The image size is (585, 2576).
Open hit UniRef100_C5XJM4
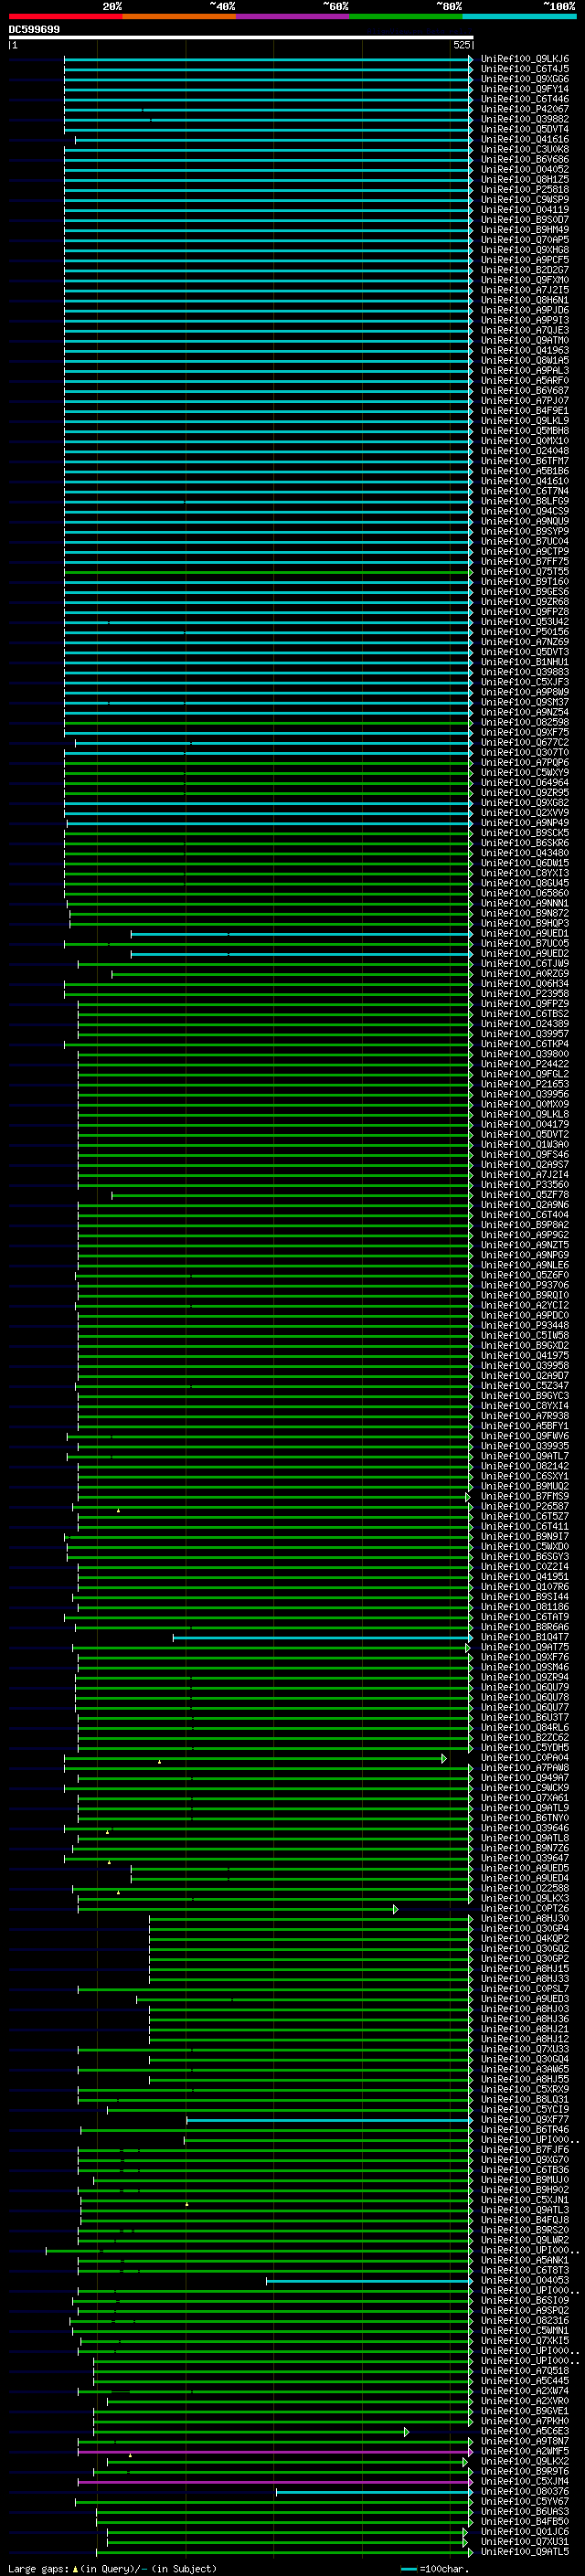524,2481
